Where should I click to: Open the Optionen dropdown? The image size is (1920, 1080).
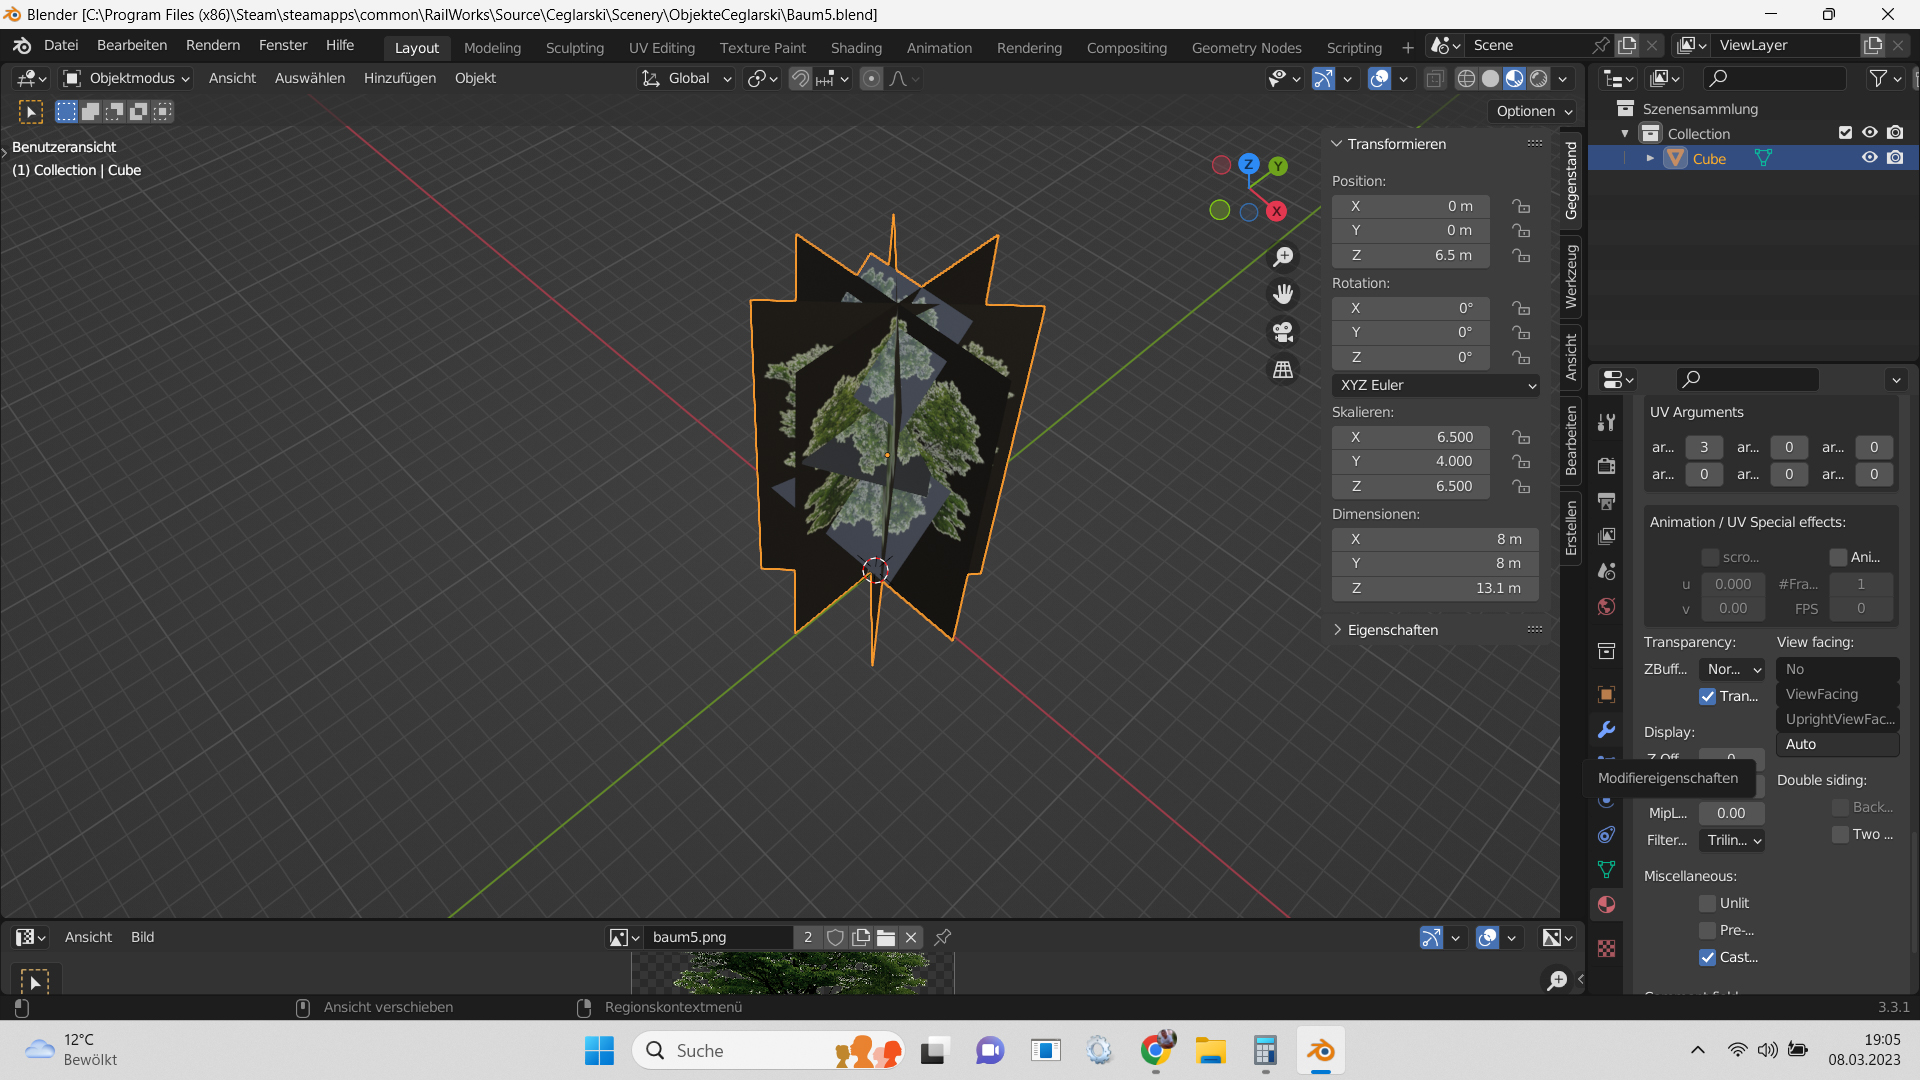[x=1533, y=111]
